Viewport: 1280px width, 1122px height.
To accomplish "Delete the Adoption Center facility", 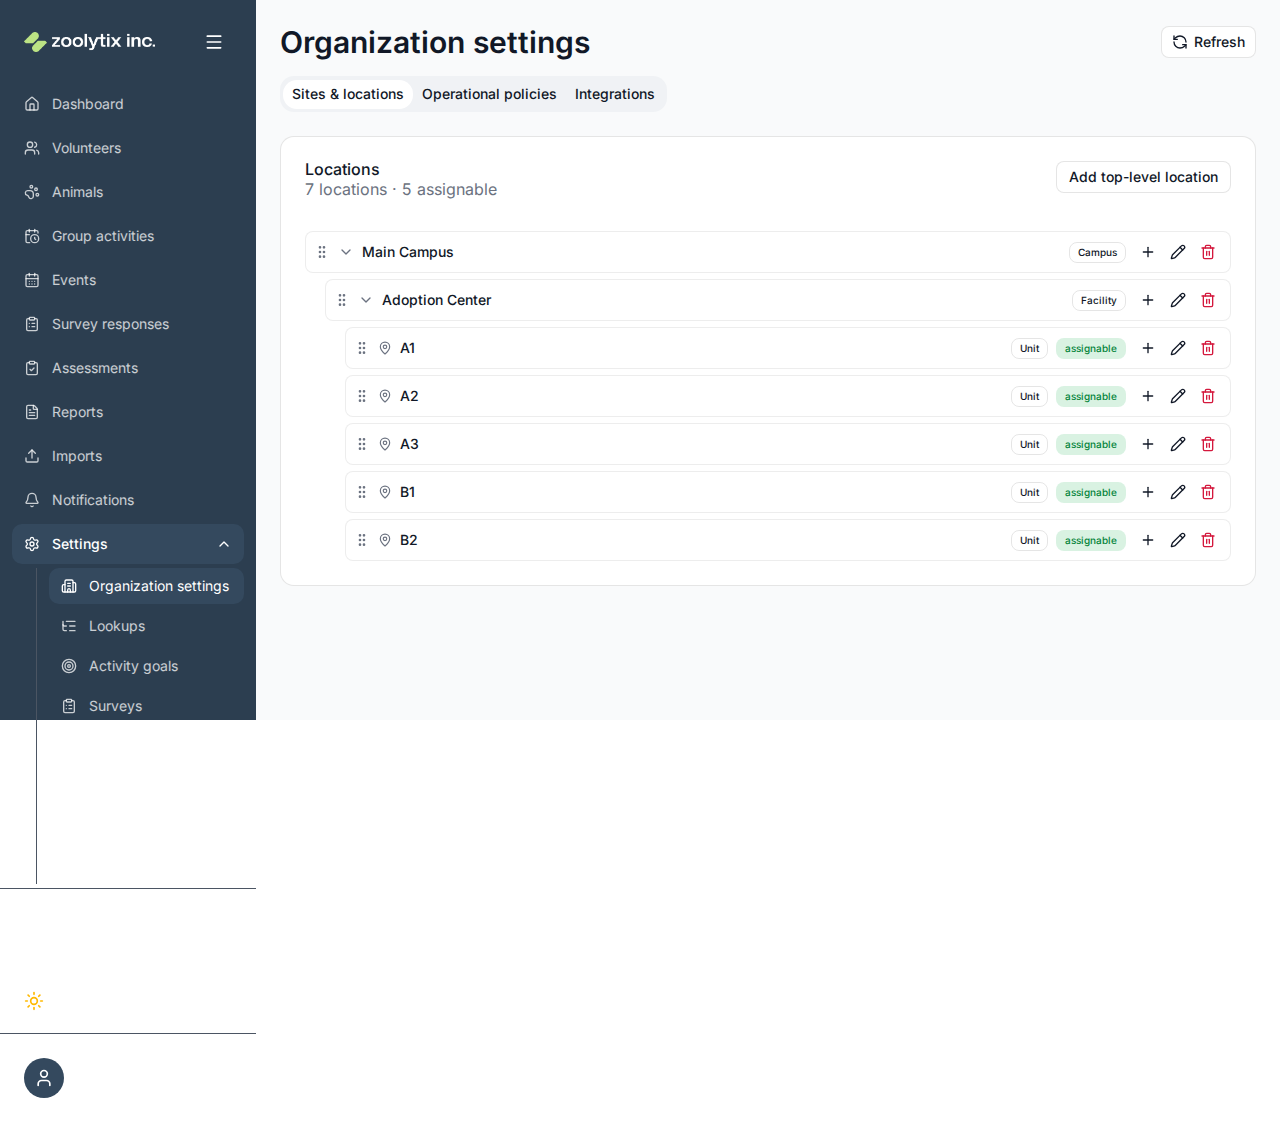I will [1208, 300].
